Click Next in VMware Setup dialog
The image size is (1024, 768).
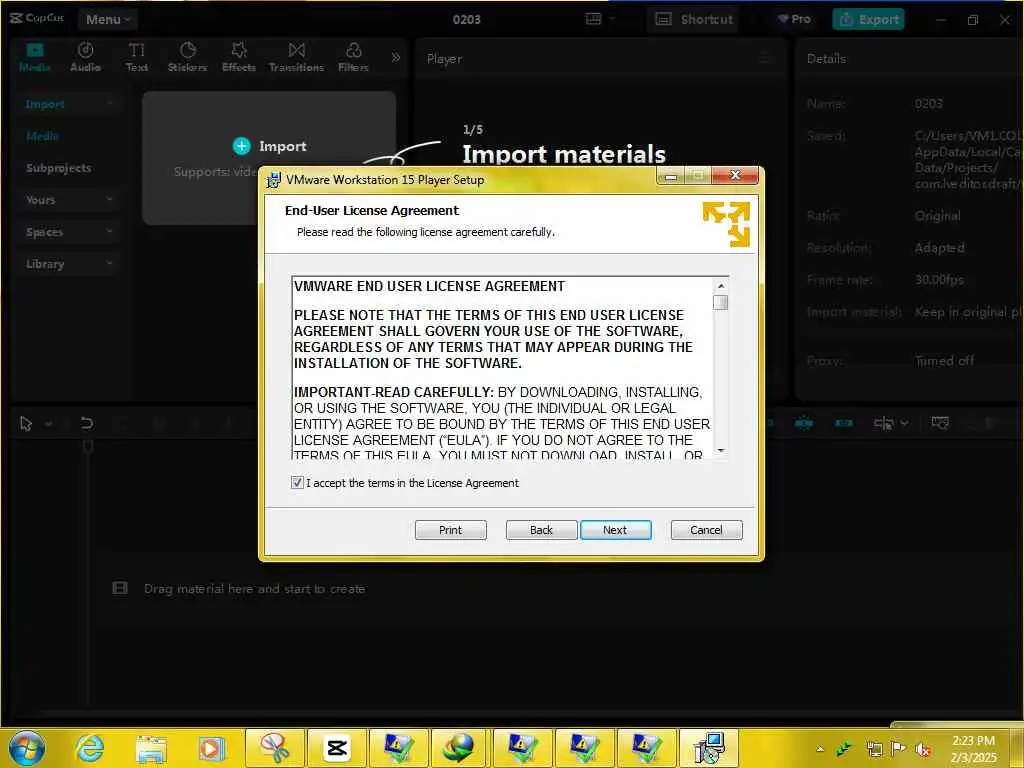[x=615, y=530]
